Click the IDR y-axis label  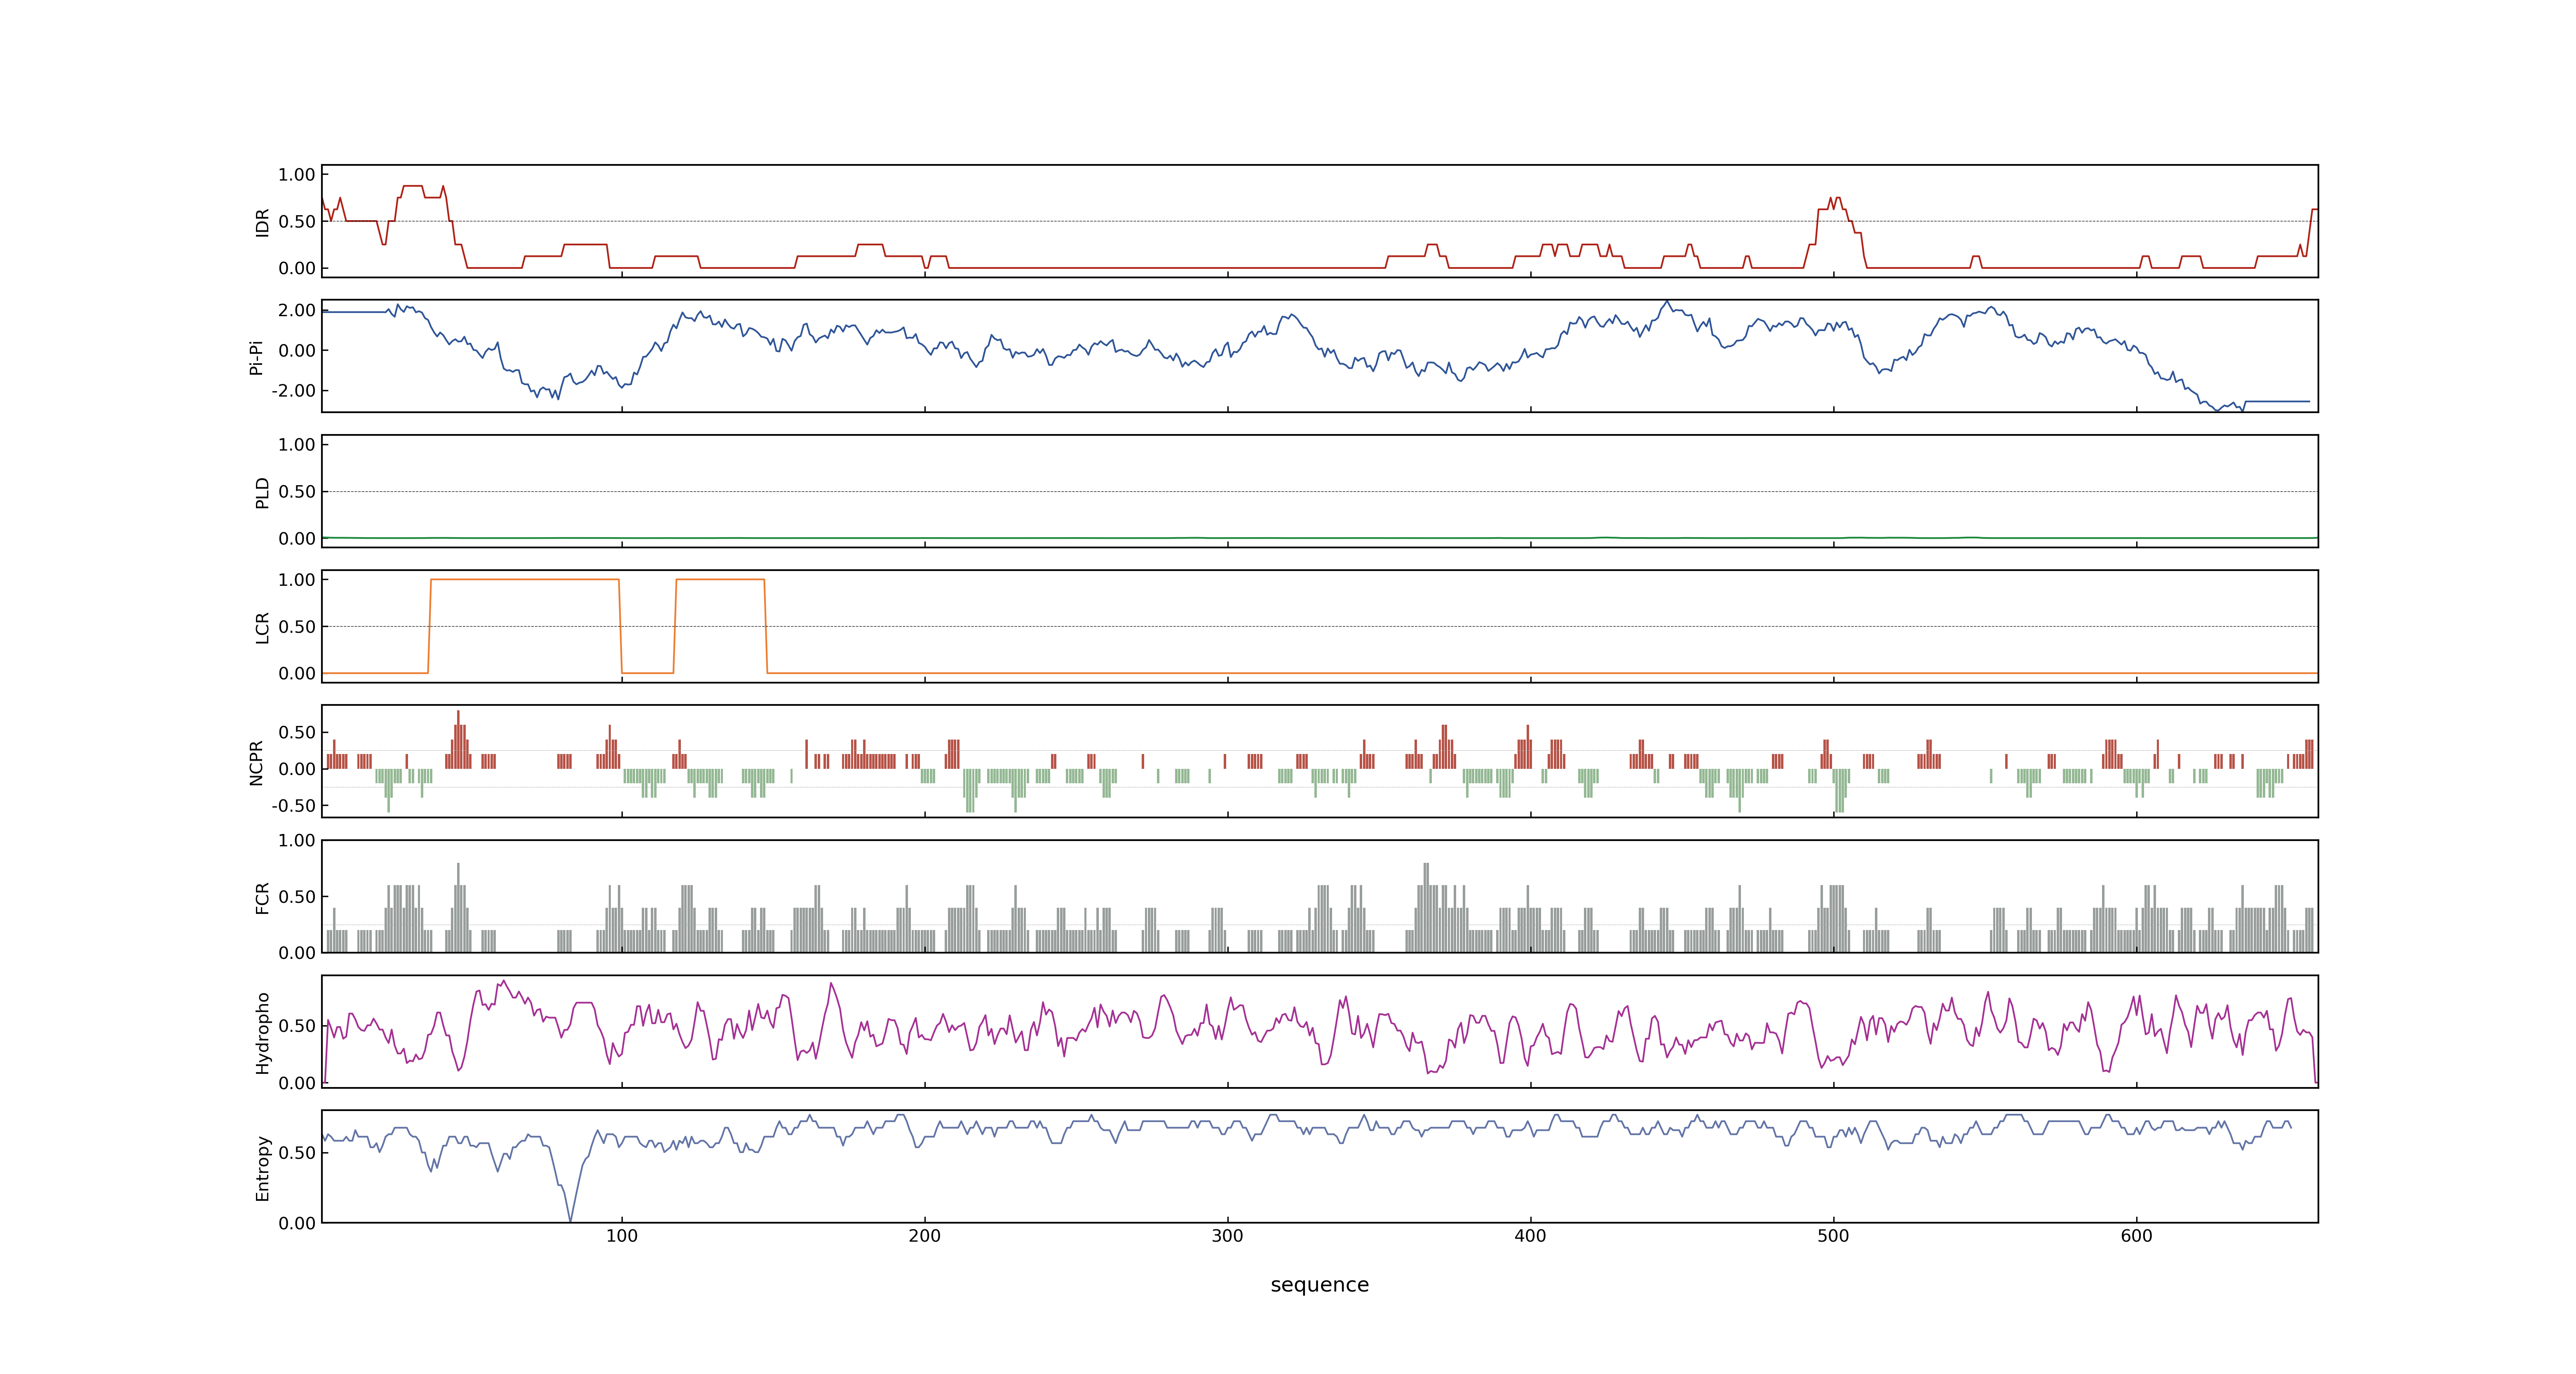(x=262, y=222)
